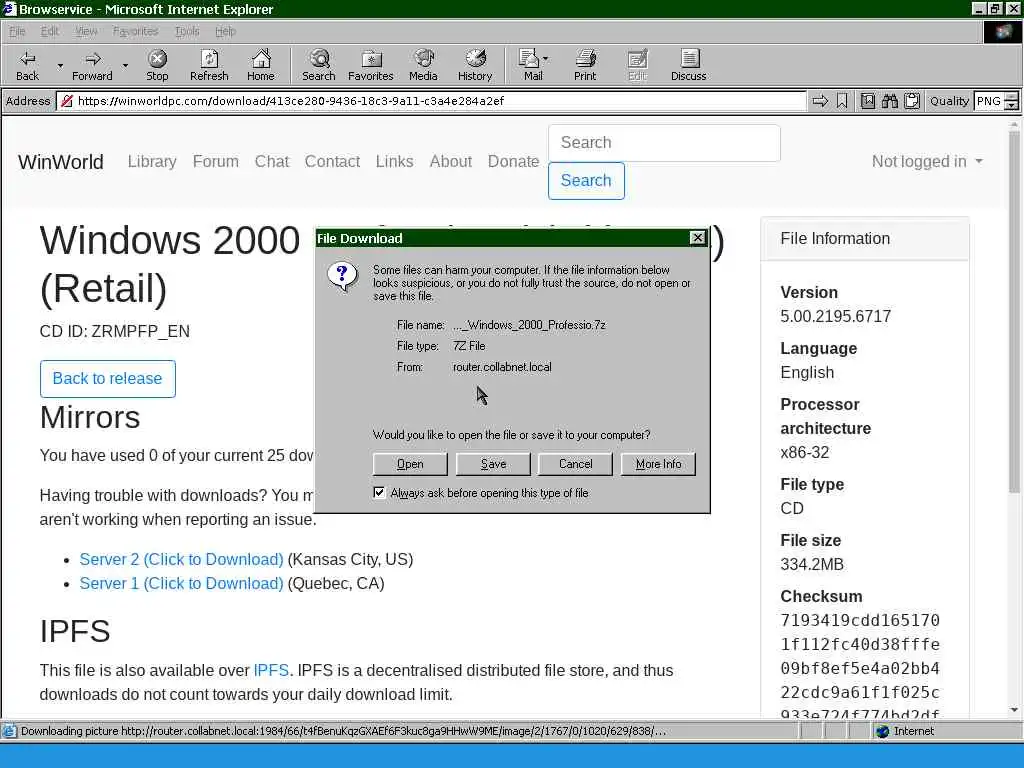Image resolution: width=1024 pixels, height=768 pixels.
Task: Click the page vertical scrollbar thumb
Action: tap(1014, 313)
